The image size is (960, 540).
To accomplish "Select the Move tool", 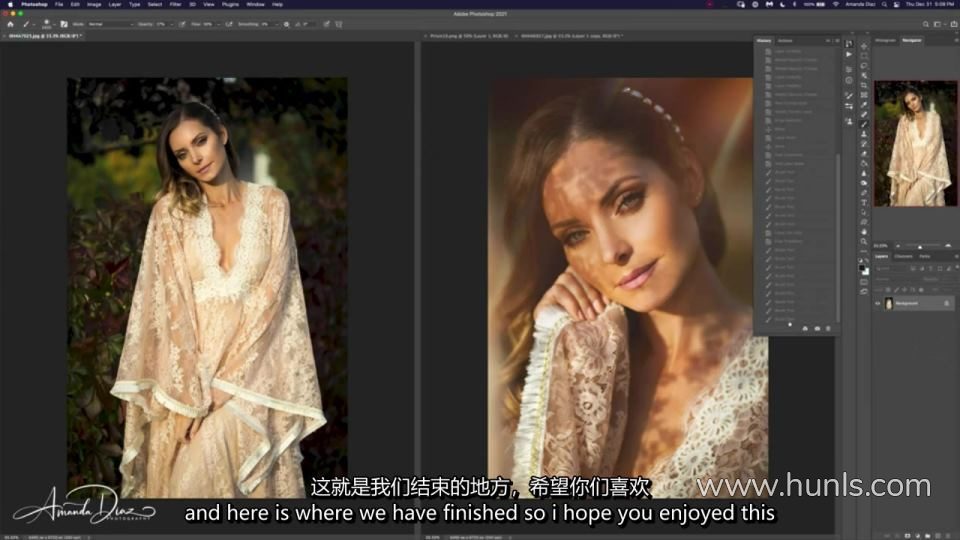I will point(864,46).
